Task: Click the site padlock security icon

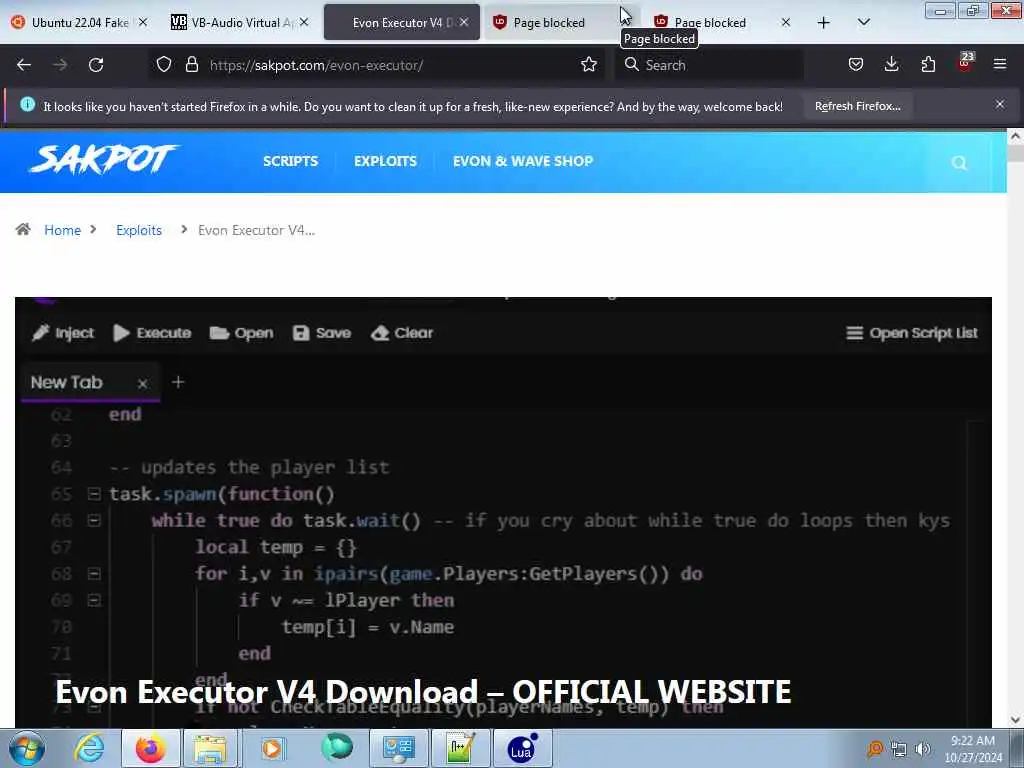Action: point(191,65)
